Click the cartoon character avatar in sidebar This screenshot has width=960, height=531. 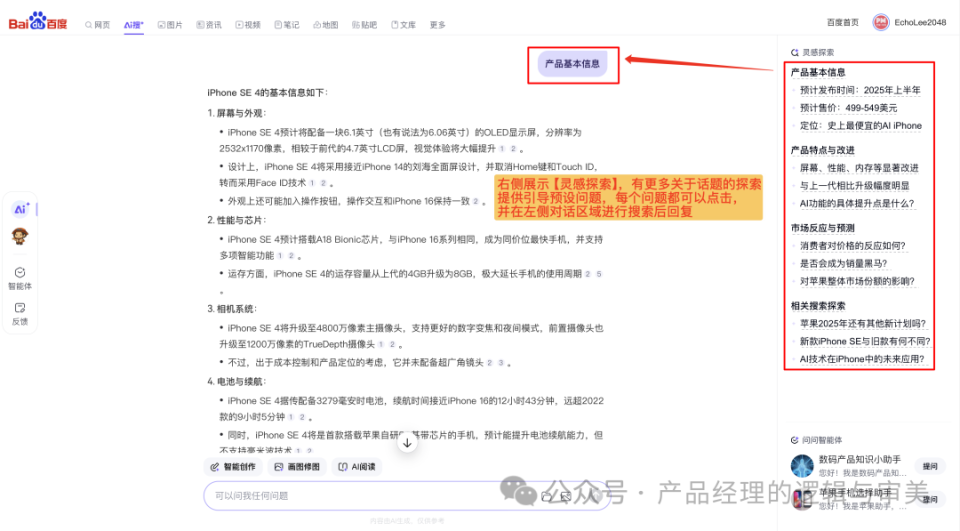pos(20,236)
